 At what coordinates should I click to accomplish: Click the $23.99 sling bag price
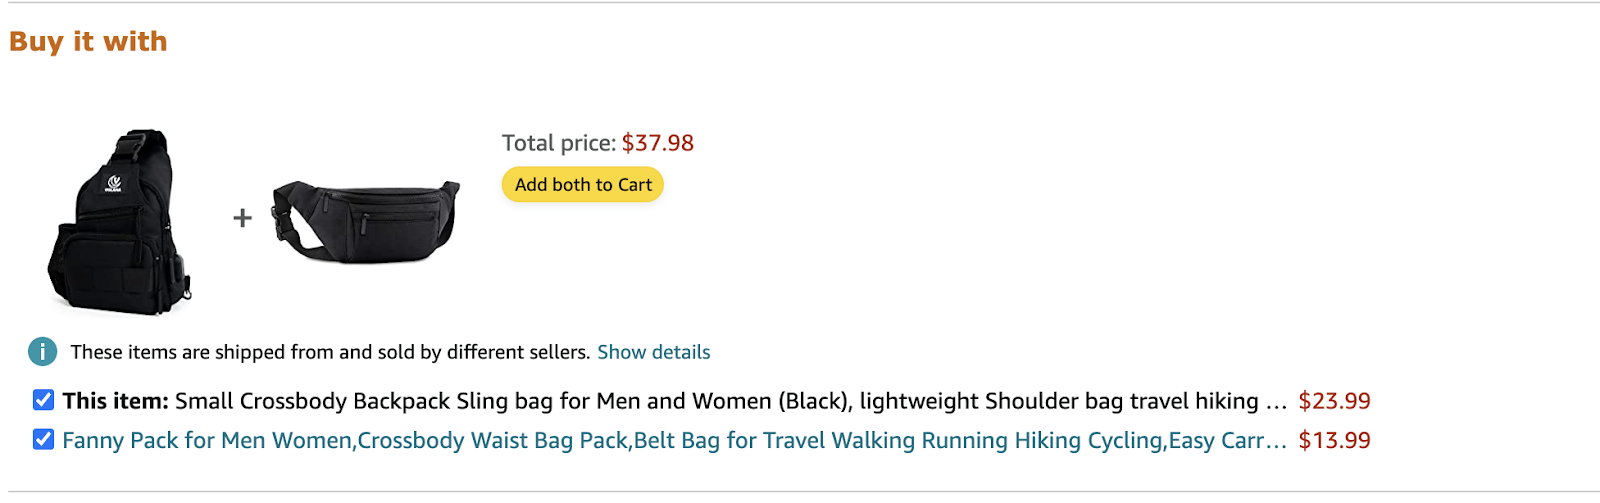(1334, 401)
